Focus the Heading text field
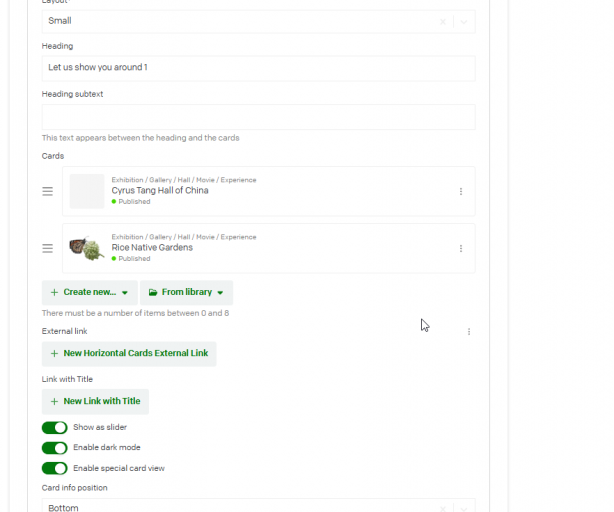Image resolution: width=614 pixels, height=512 pixels. [258, 68]
